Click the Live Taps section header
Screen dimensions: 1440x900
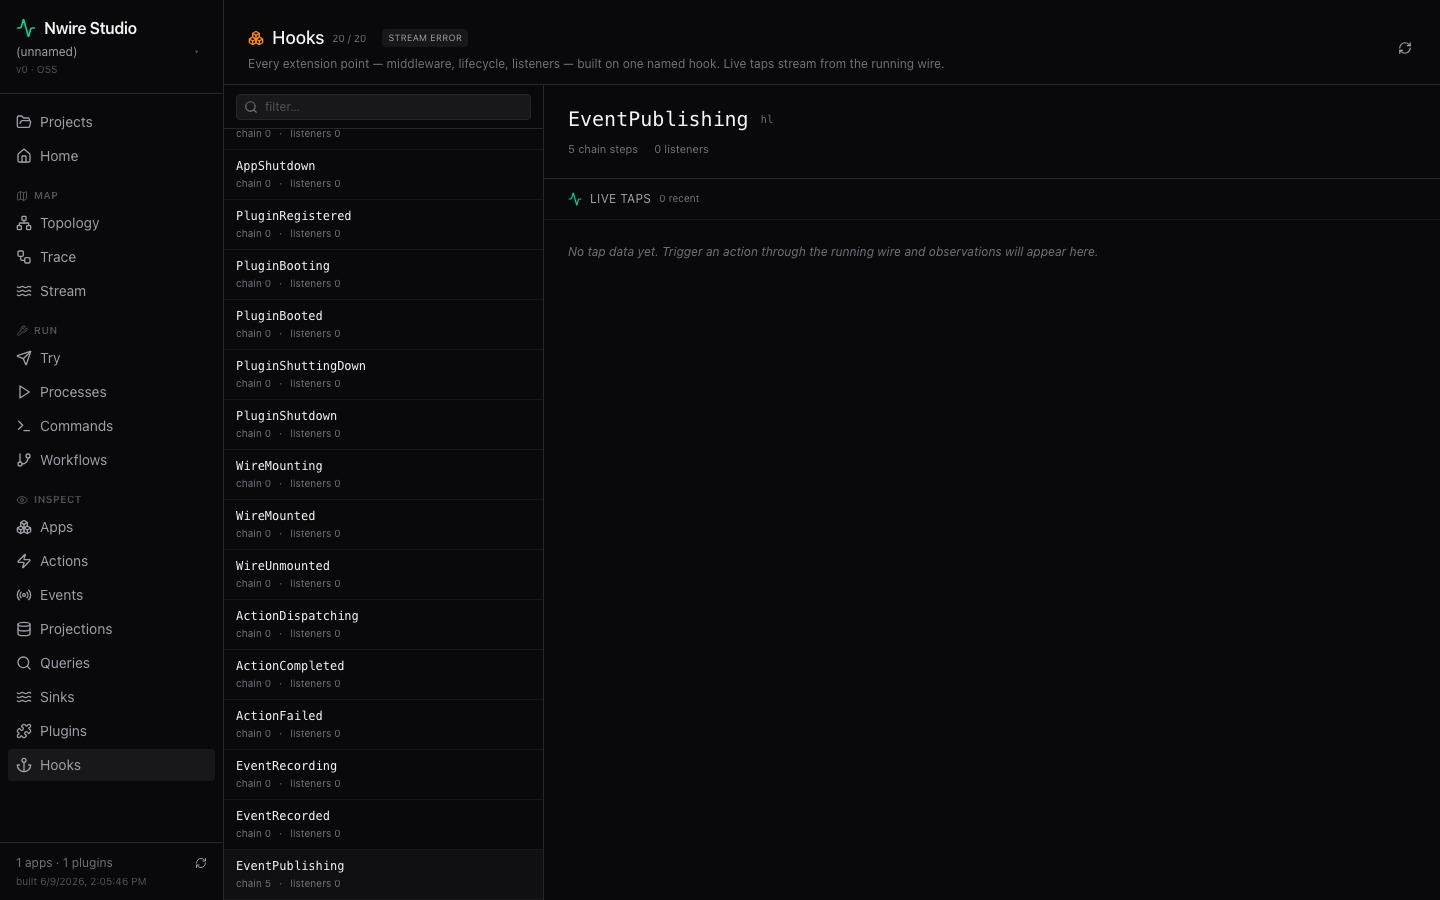[x=620, y=199]
